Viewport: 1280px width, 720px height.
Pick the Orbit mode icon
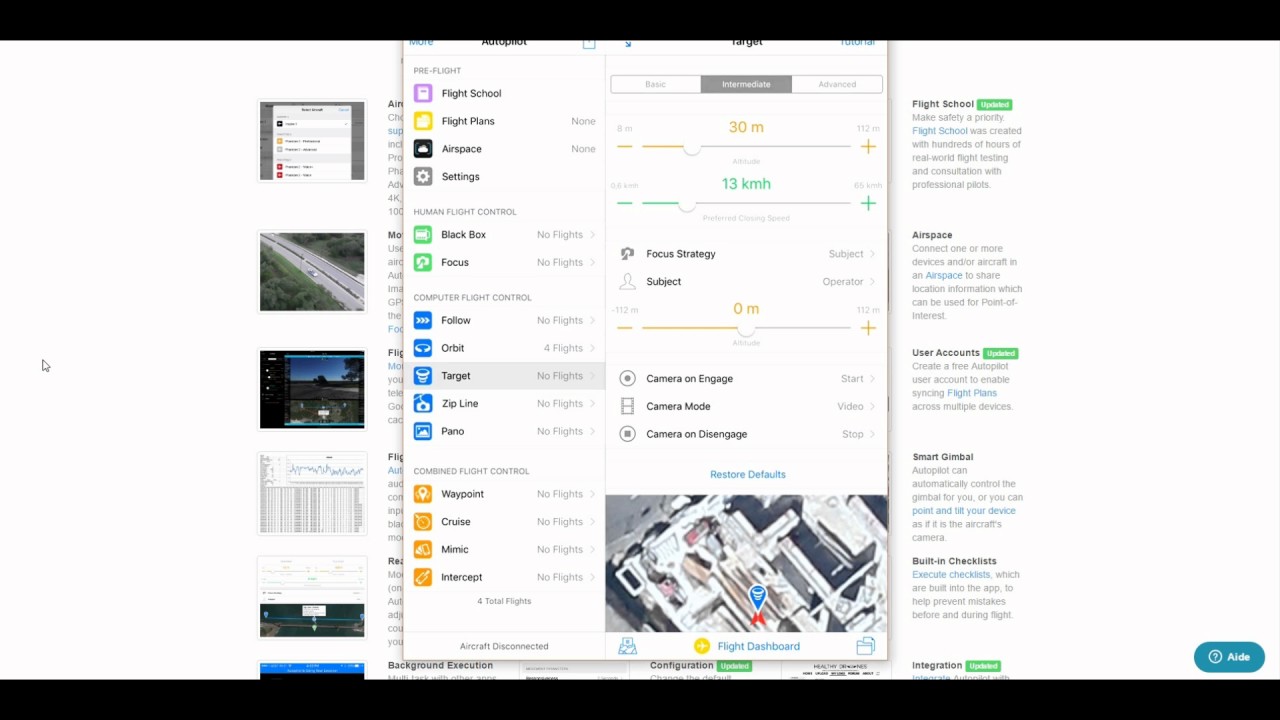(423, 348)
